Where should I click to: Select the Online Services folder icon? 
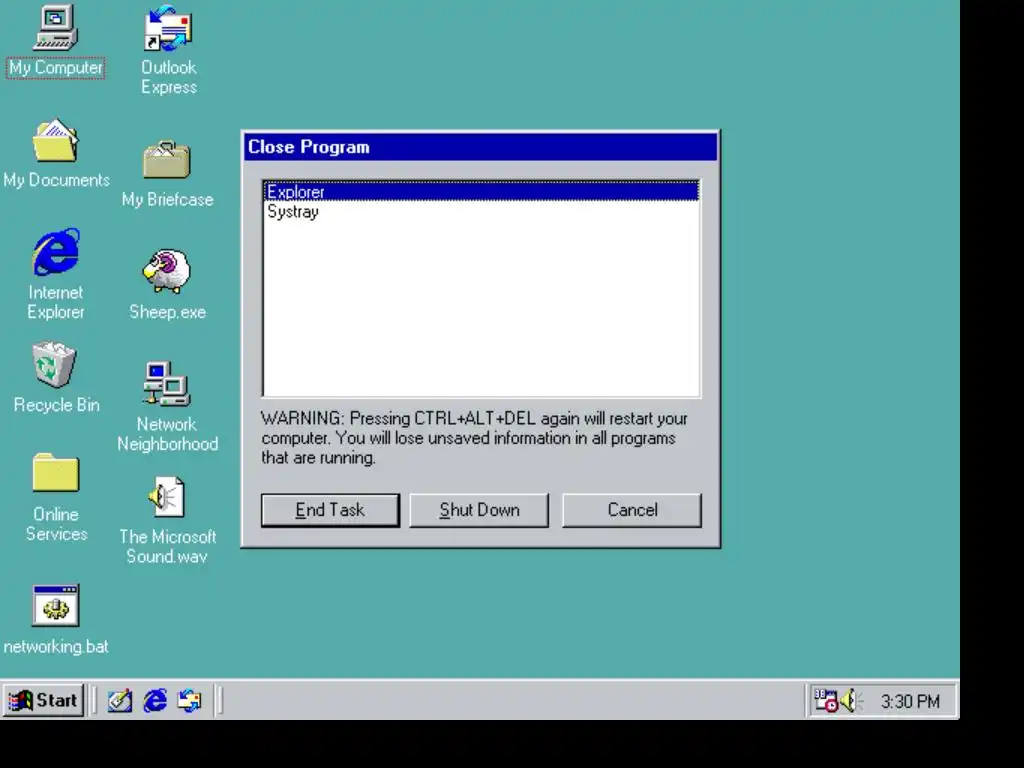(x=56, y=473)
